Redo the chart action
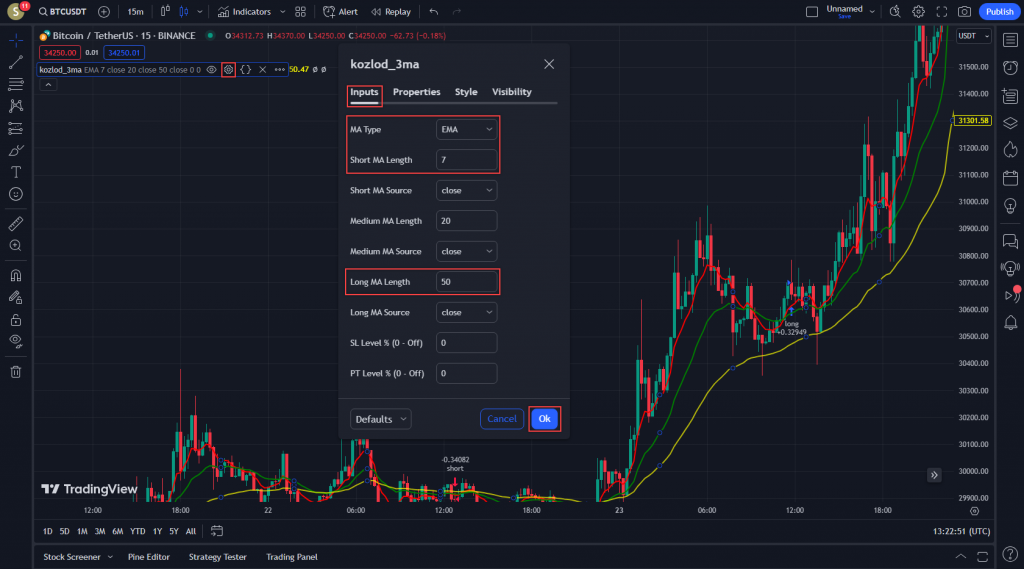 click(456, 12)
